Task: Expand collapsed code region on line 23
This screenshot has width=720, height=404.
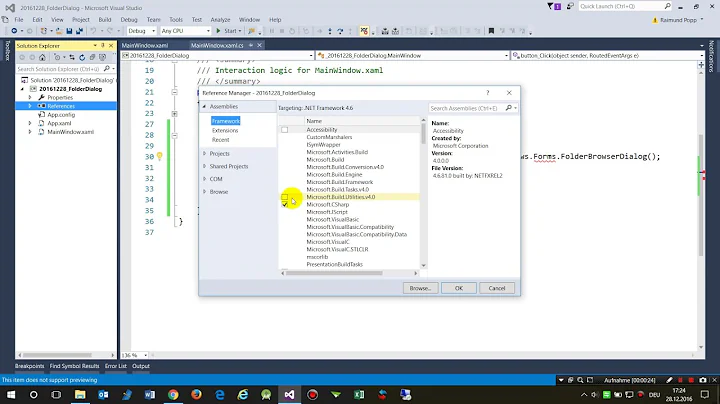Action: click(x=174, y=113)
